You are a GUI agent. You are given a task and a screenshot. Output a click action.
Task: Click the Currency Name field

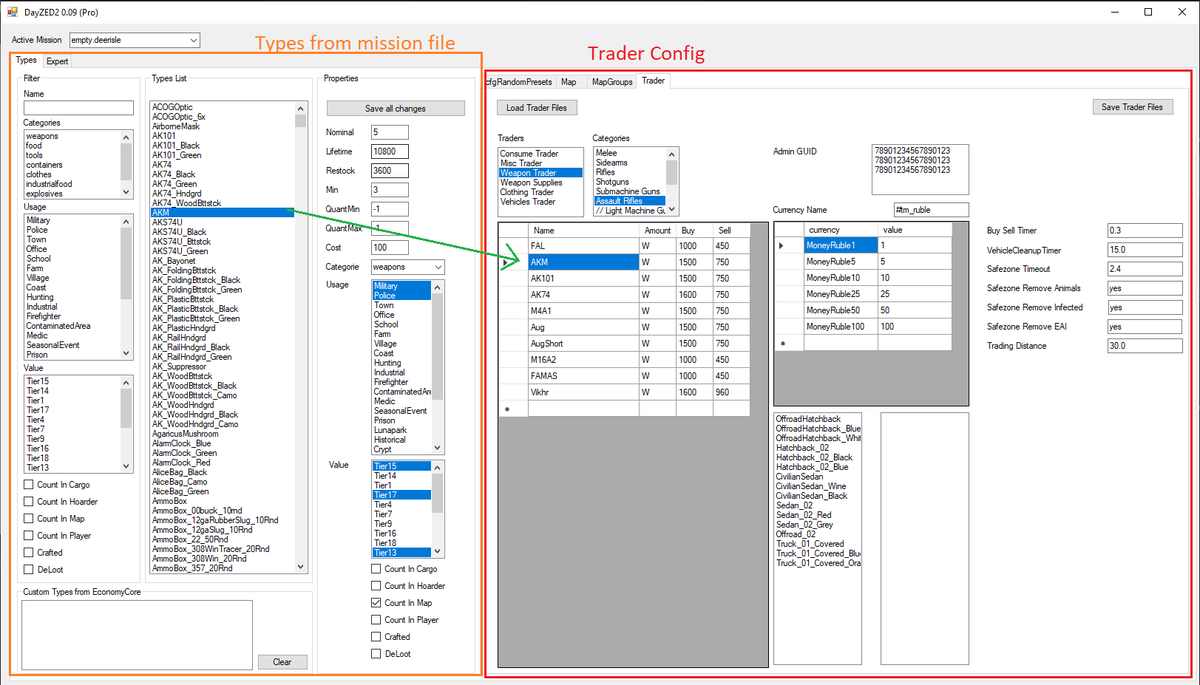pyautogui.click(x=932, y=210)
